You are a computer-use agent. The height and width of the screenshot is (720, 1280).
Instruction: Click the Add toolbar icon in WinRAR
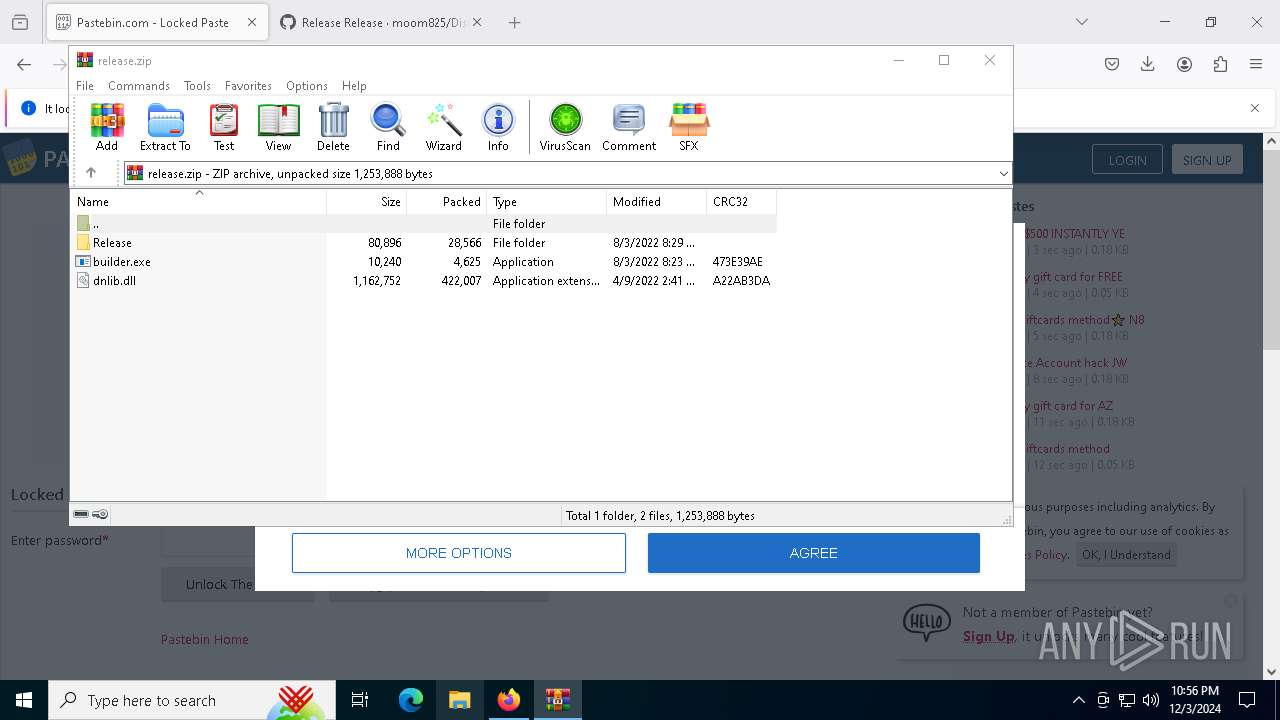coord(107,127)
